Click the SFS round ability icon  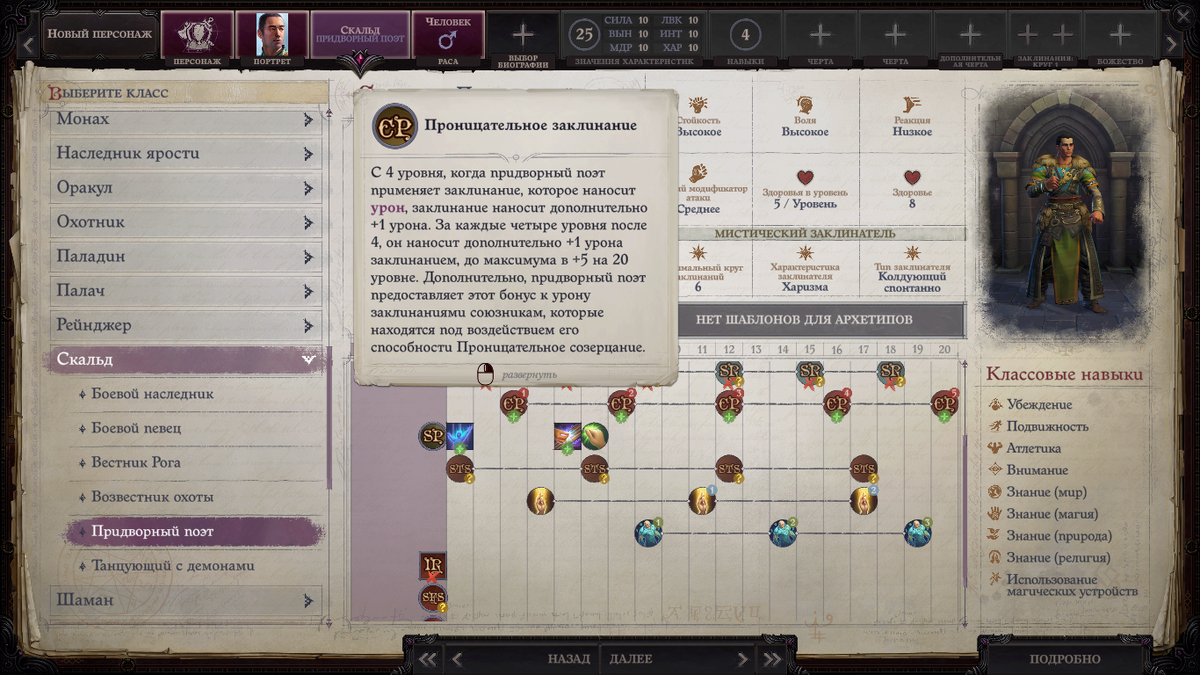pos(432,598)
